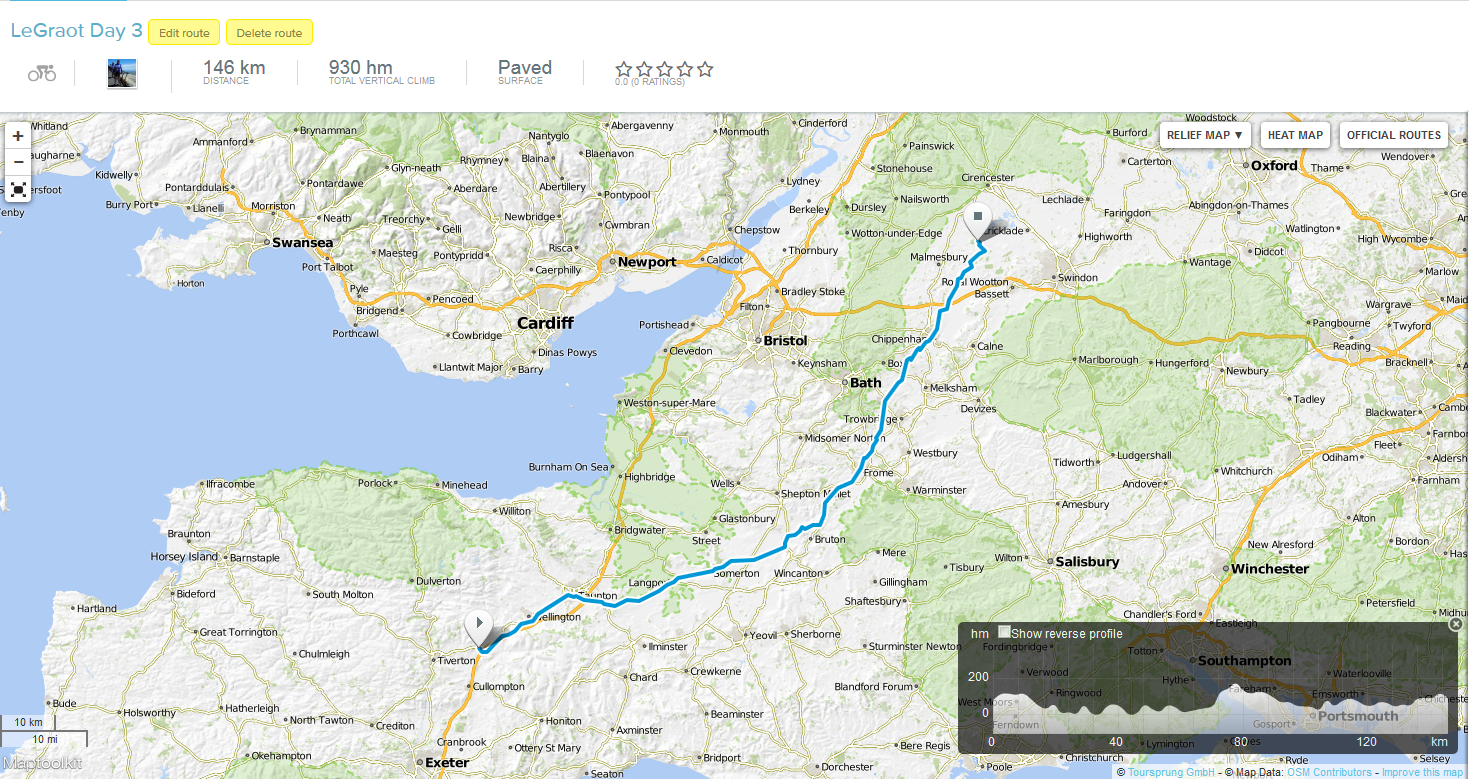Viewport: 1469px width, 779px height.
Task: Open the LeGraot Day 3 title link
Action: (76, 31)
